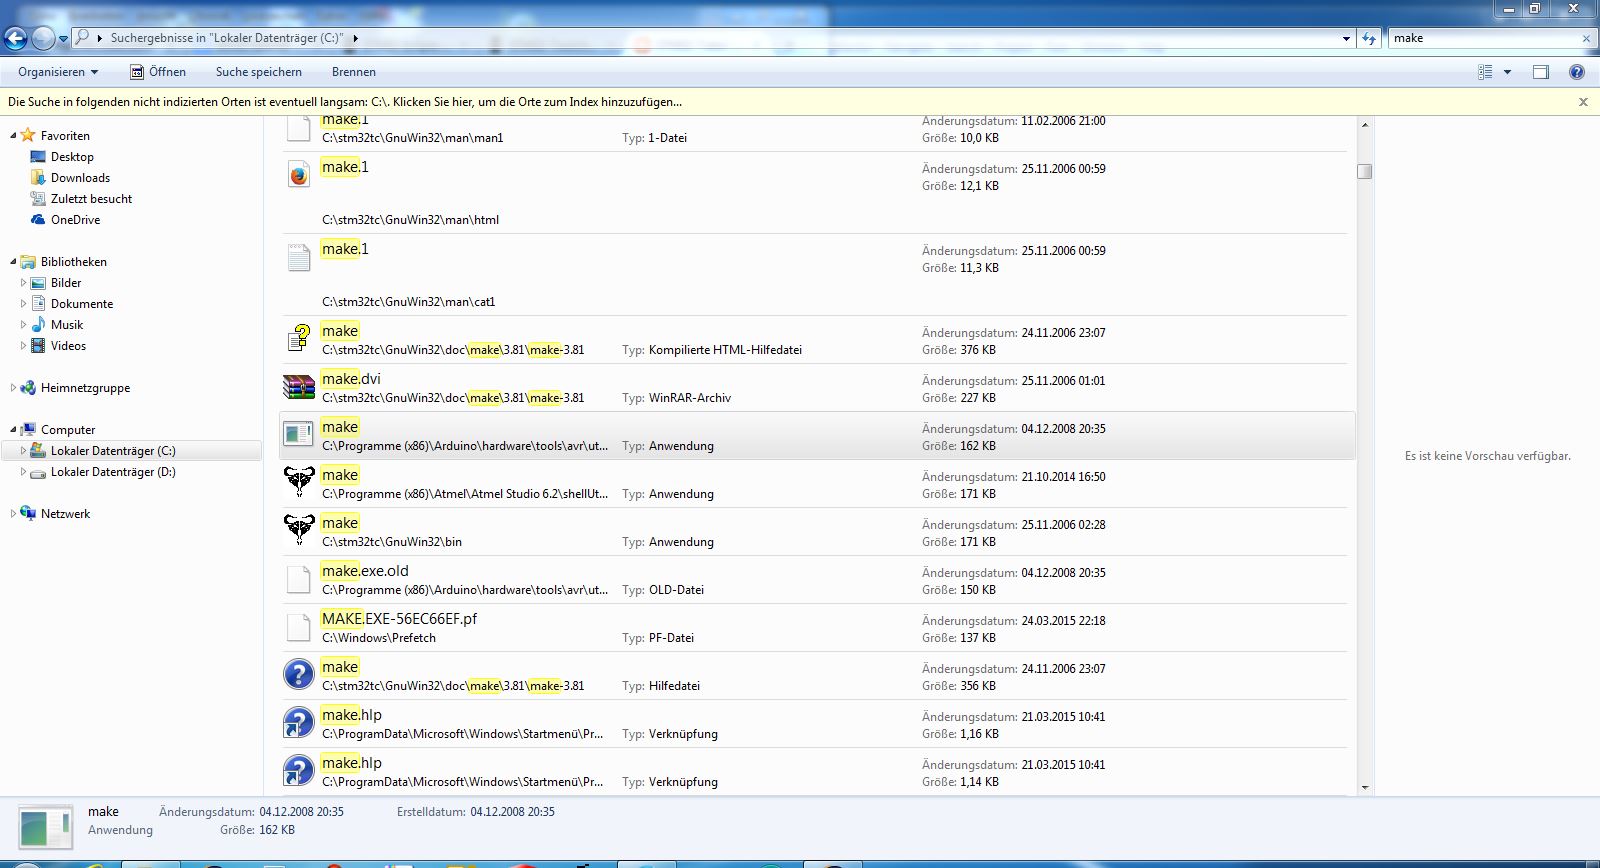Click the icon of MAKE.EXE-56EC66EF.pf
This screenshot has width=1600, height=868.
coord(299,628)
